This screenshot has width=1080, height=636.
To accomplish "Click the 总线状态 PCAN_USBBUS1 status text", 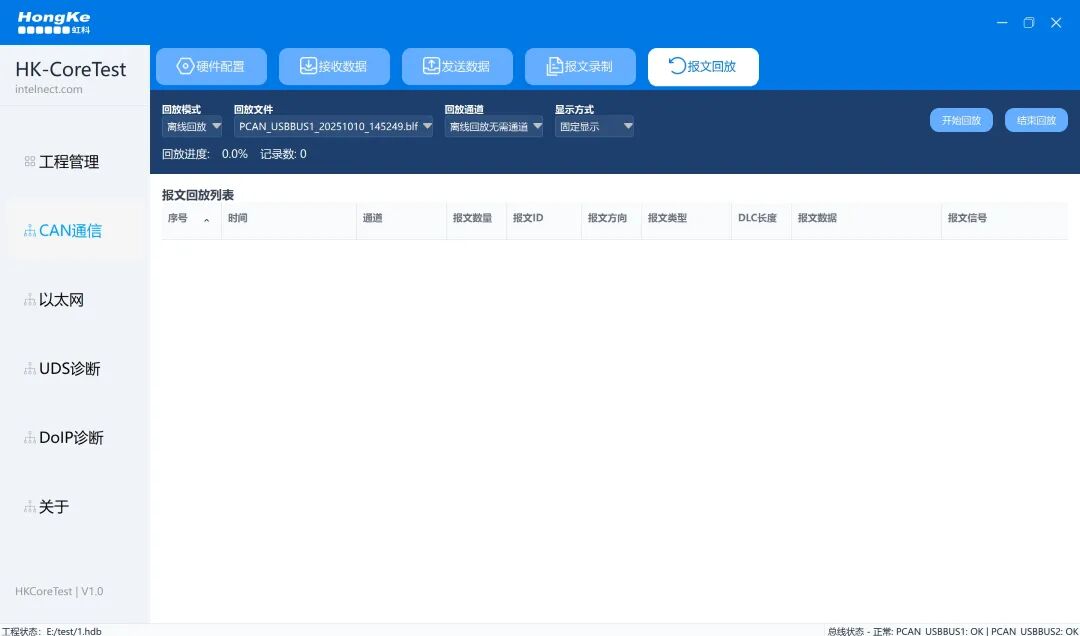I will pos(953,631).
